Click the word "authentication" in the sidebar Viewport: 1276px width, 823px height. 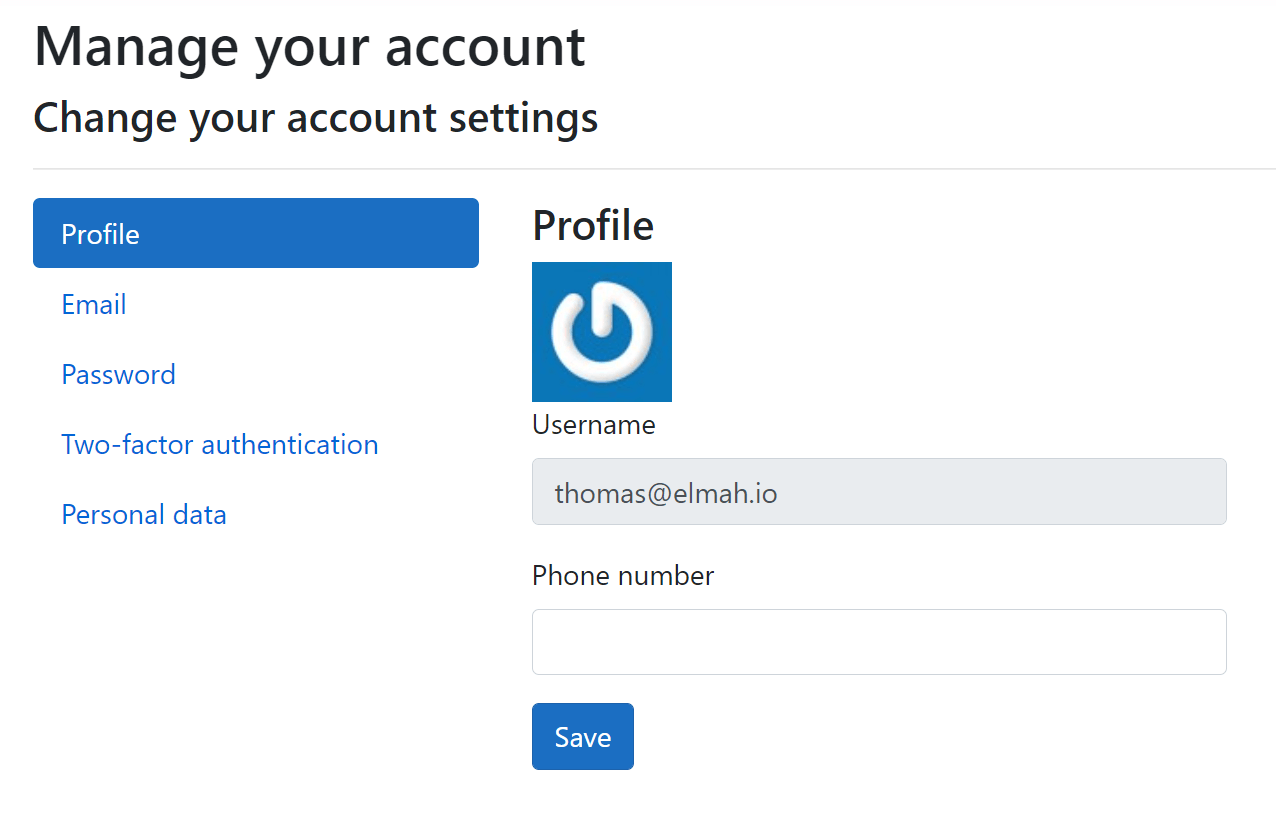click(x=290, y=444)
